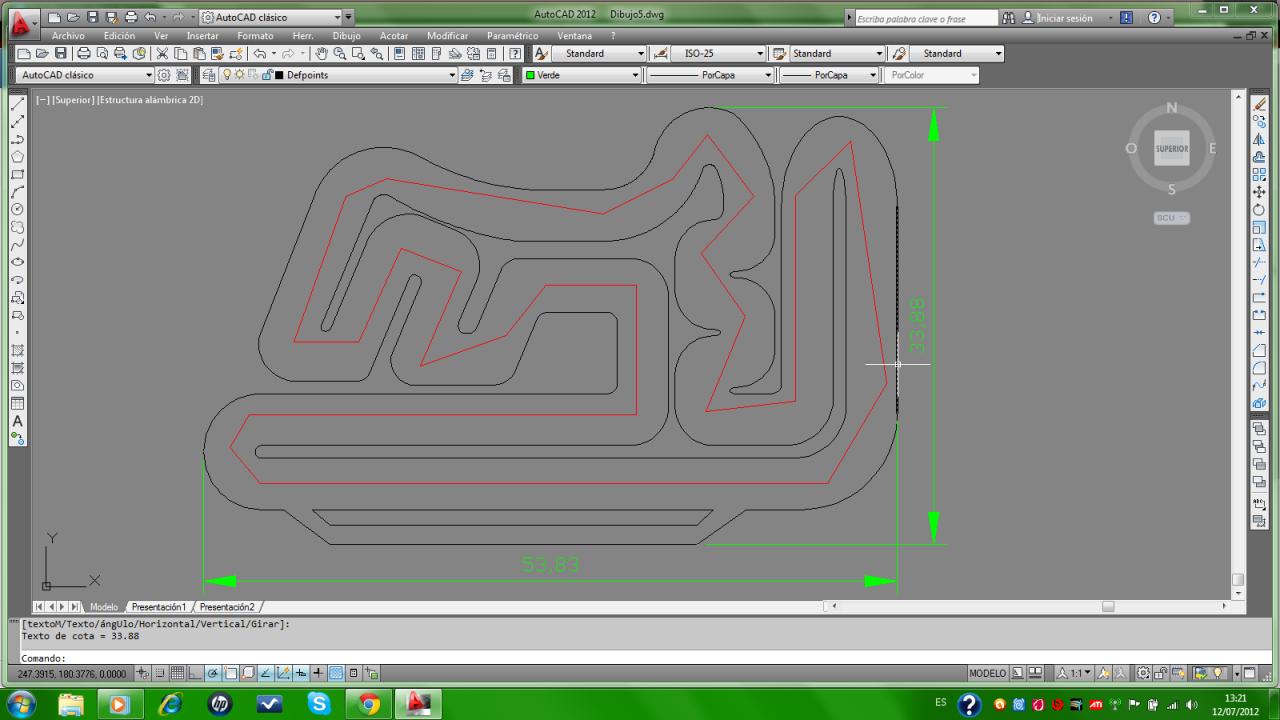Open the Standard text style dropdown

point(599,53)
